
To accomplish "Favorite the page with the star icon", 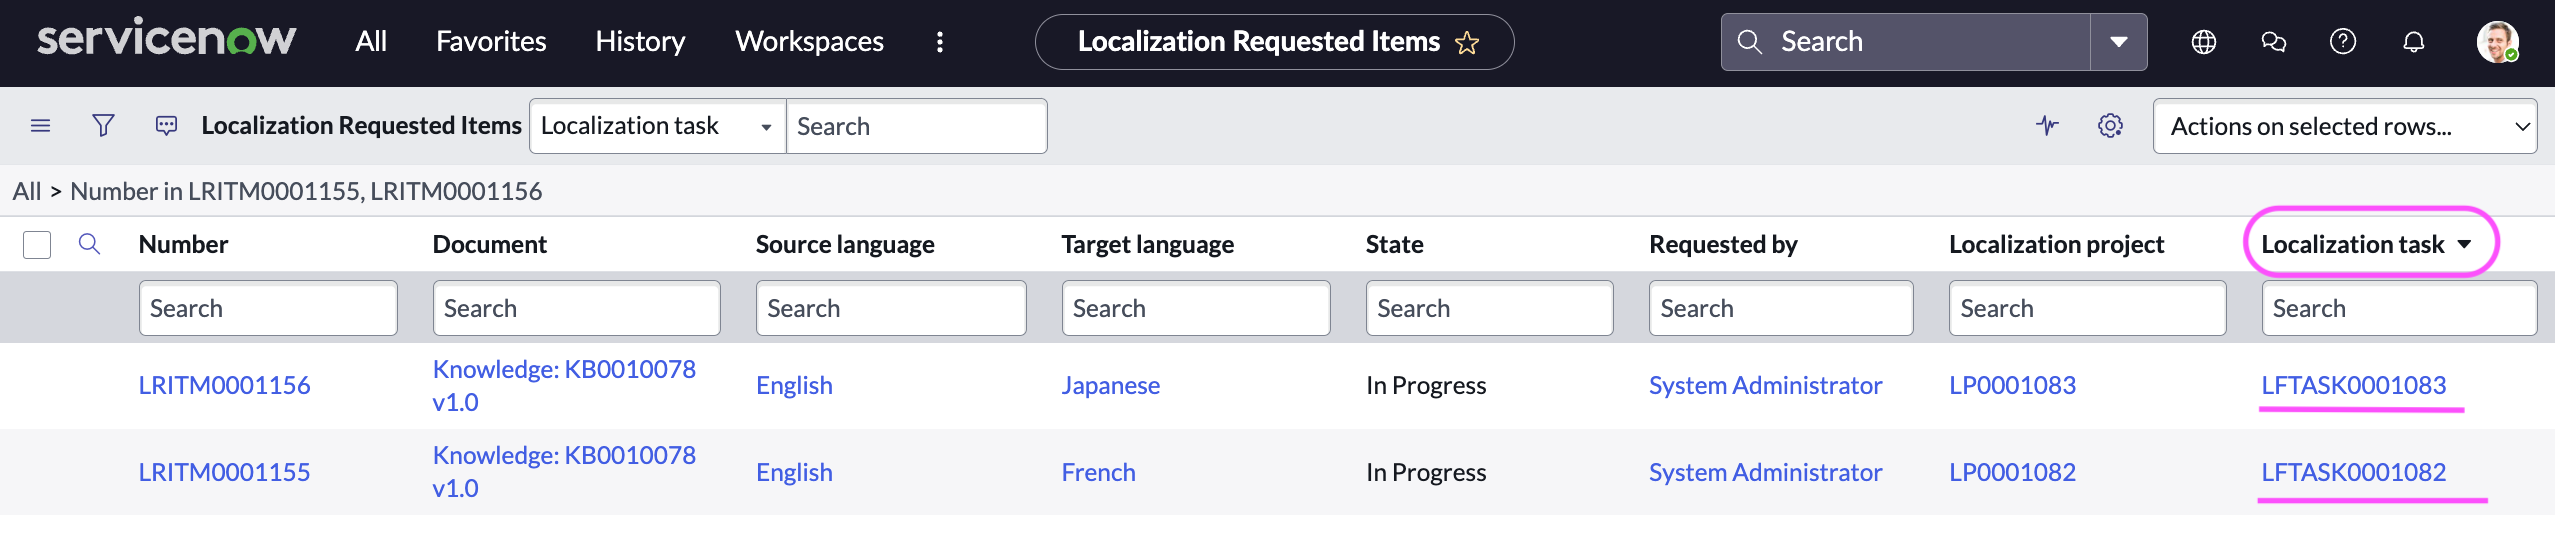I will 1467,43.
